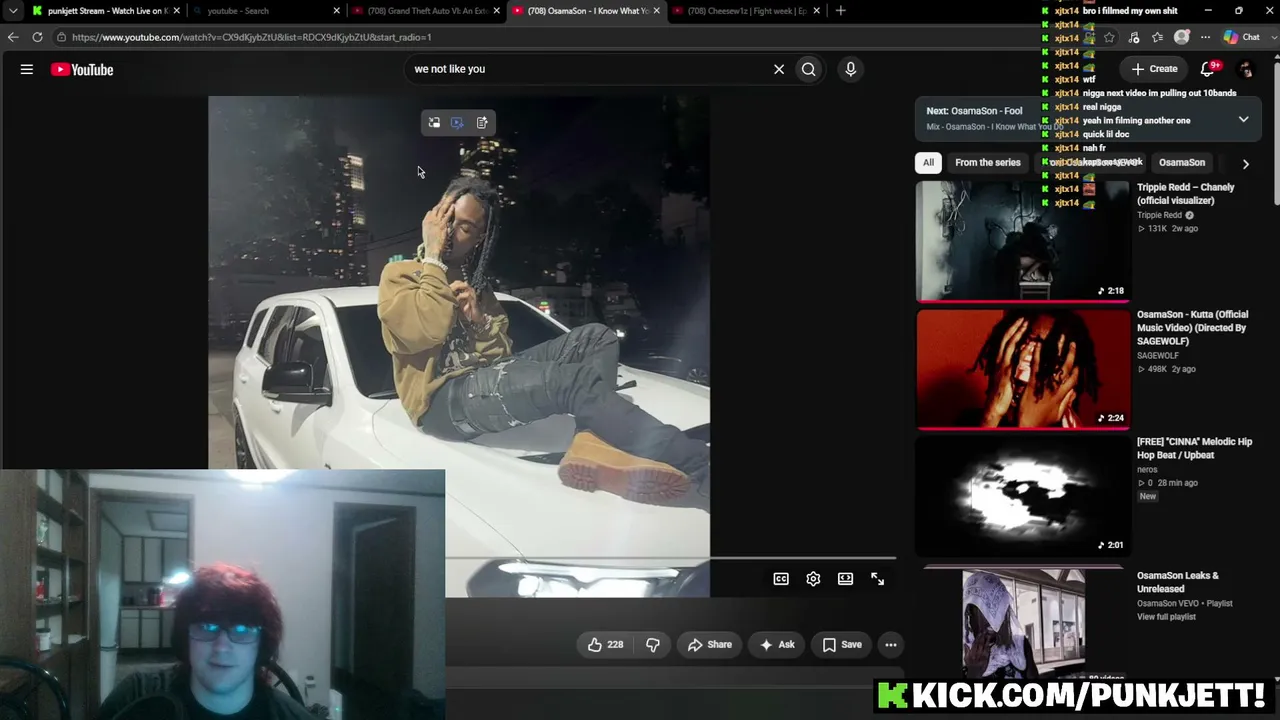Open the Copilot Chat button
Screen dimensions: 1280x720
[1242, 37]
